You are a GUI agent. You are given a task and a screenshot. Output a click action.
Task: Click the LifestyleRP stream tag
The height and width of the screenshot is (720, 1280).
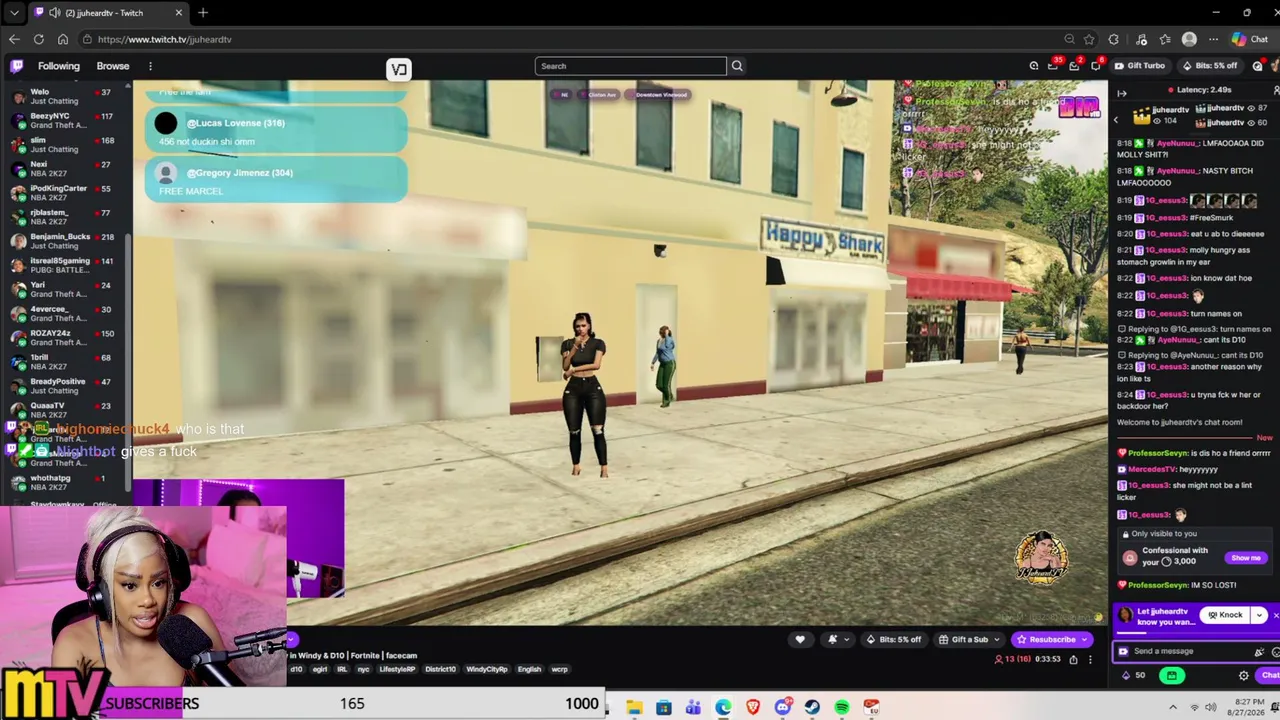(x=397, y=670)
